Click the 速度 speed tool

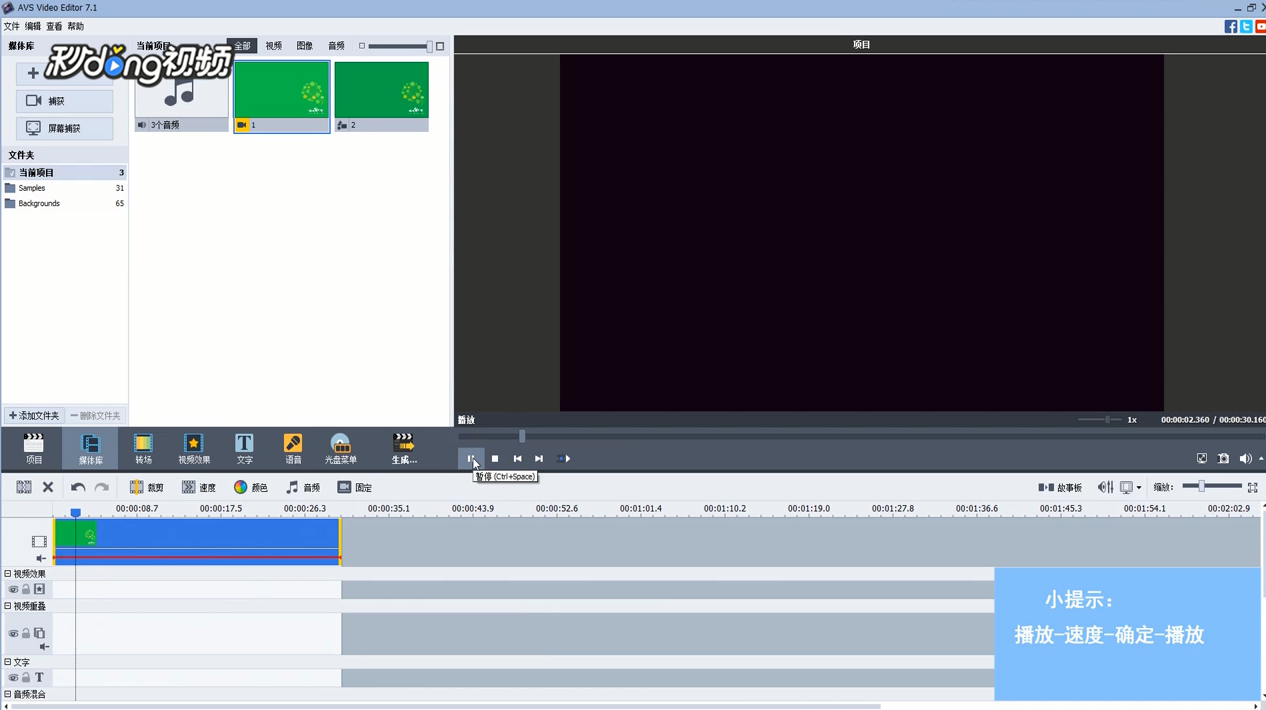click(x=198, y=487)
